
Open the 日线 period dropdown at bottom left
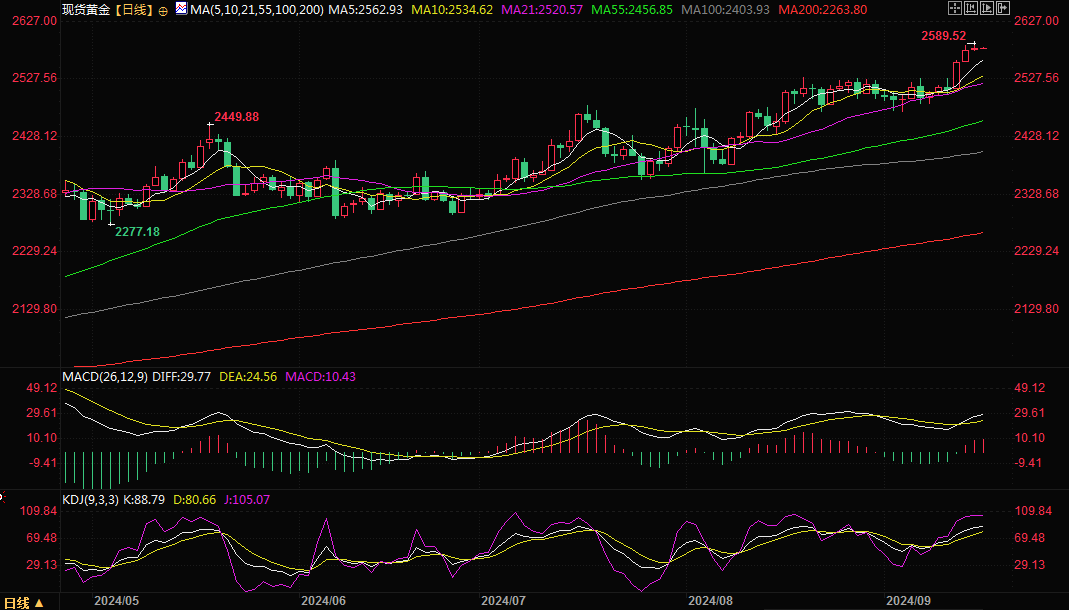coord(16,602)
